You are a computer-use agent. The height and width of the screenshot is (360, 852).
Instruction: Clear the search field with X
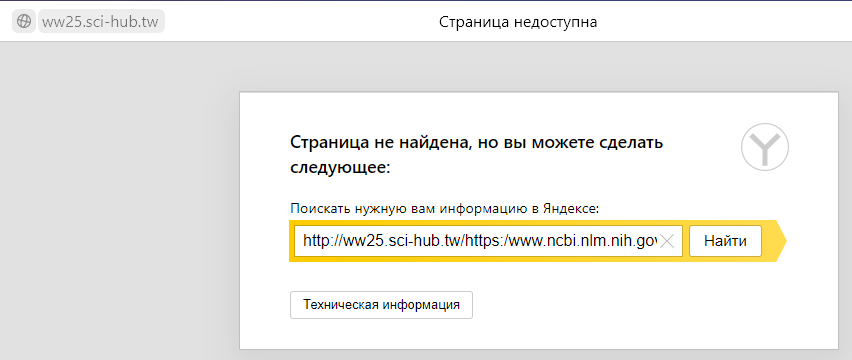666,242
